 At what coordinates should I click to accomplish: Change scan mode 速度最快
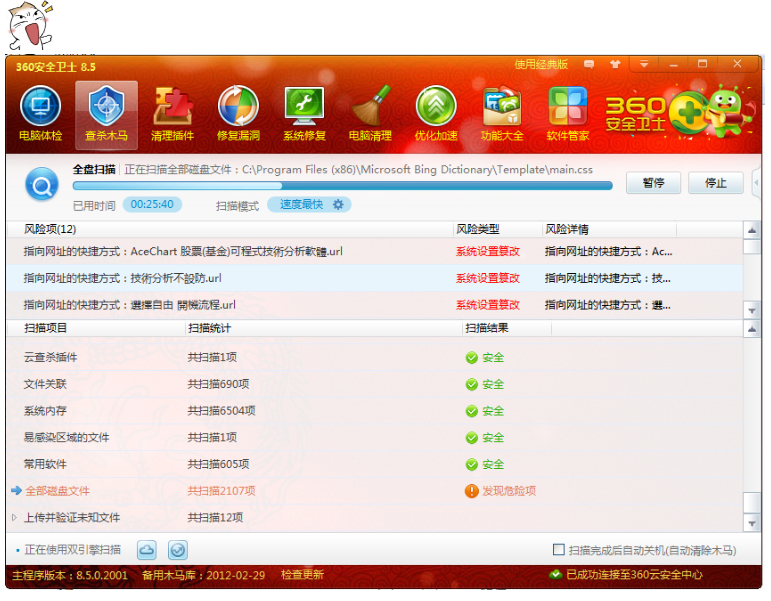[309, 205]
